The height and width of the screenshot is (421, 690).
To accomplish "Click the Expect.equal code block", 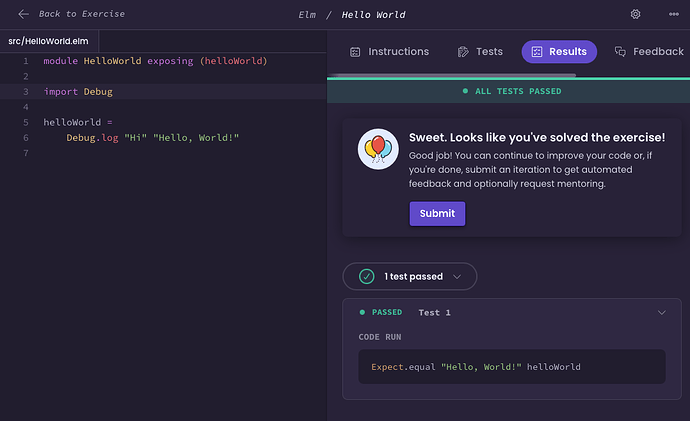I will point(512,366).
